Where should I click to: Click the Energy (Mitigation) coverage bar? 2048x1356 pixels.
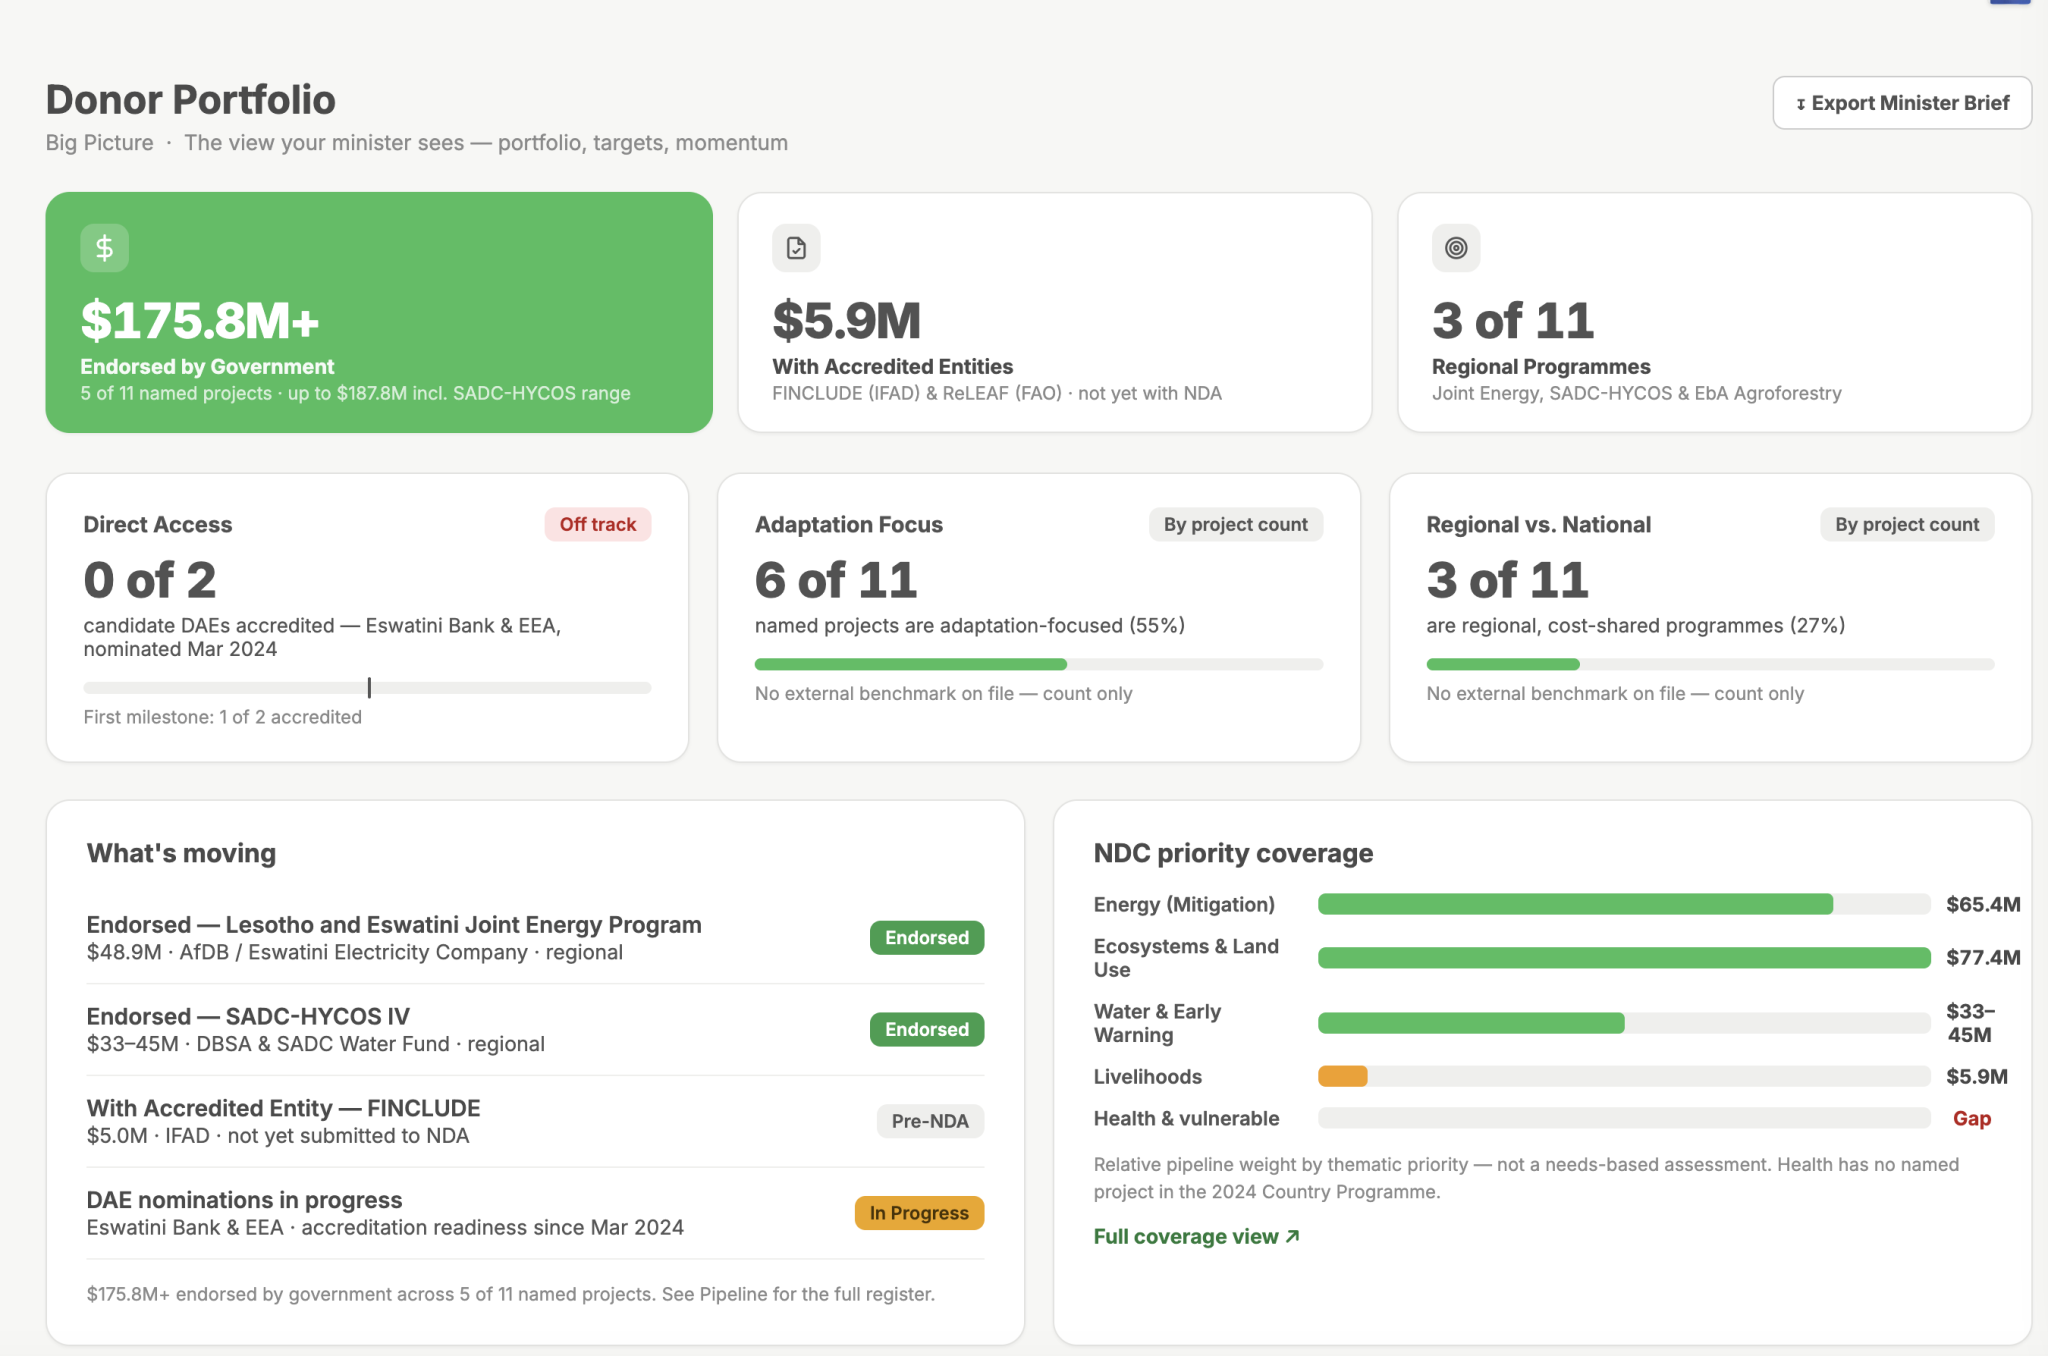point(1624,904)
